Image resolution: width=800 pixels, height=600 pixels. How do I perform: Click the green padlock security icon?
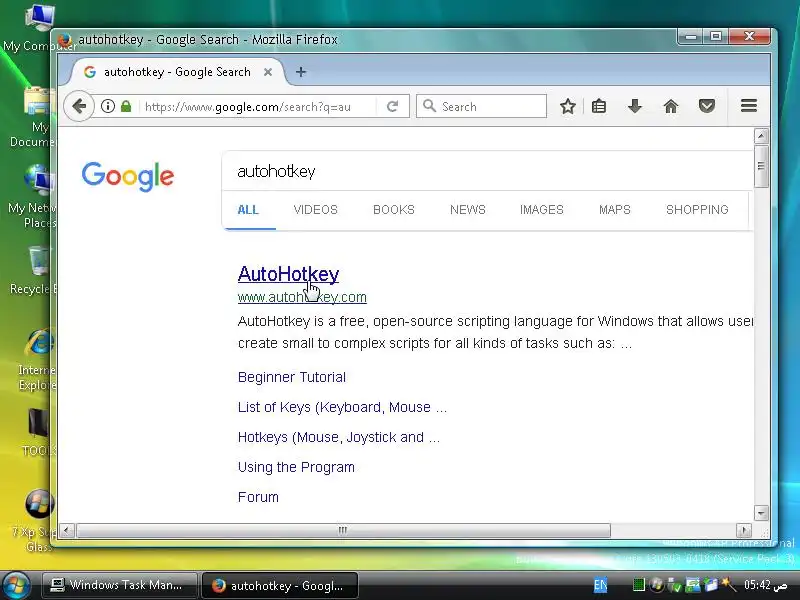(126, 106)
